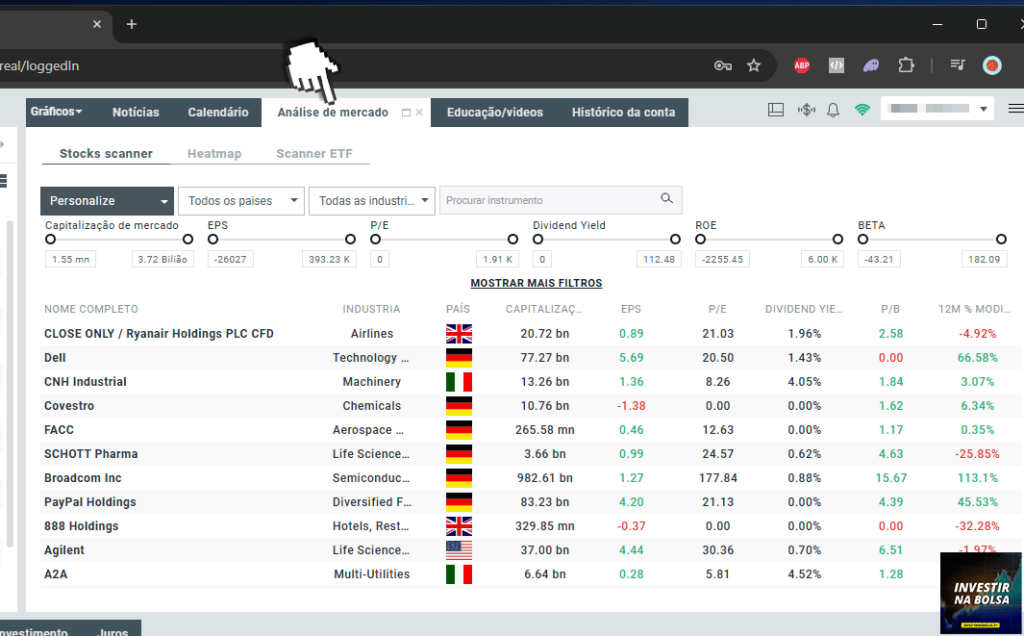
Task: Close the Análise de mercado tab
Action: (x=419, y=113)
